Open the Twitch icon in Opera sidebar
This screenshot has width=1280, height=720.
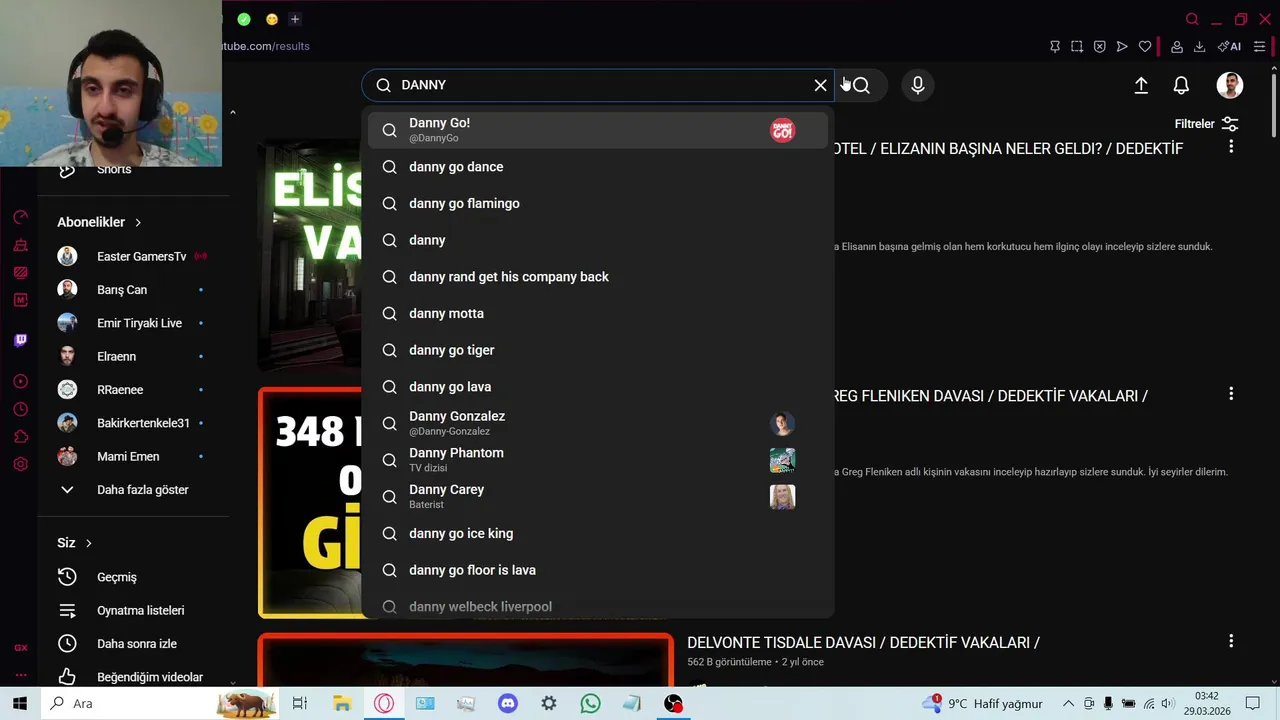pyautogui.click(x=20, y=340)
